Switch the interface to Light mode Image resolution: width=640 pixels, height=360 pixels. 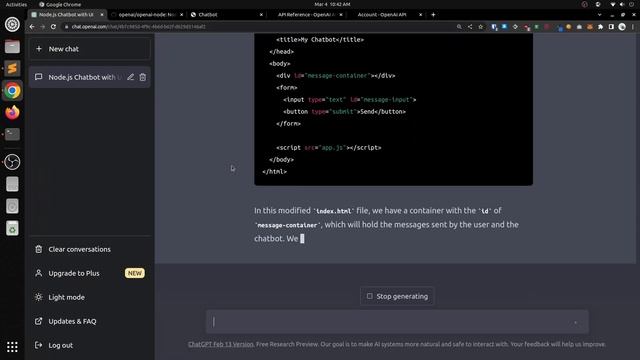click(x=90, y=297)
